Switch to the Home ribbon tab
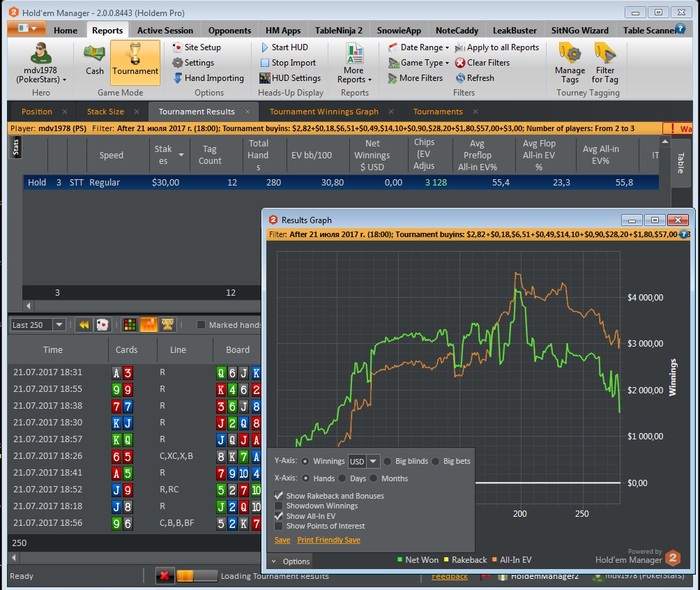This screenshot has width=700, height=590. (65, 30)
